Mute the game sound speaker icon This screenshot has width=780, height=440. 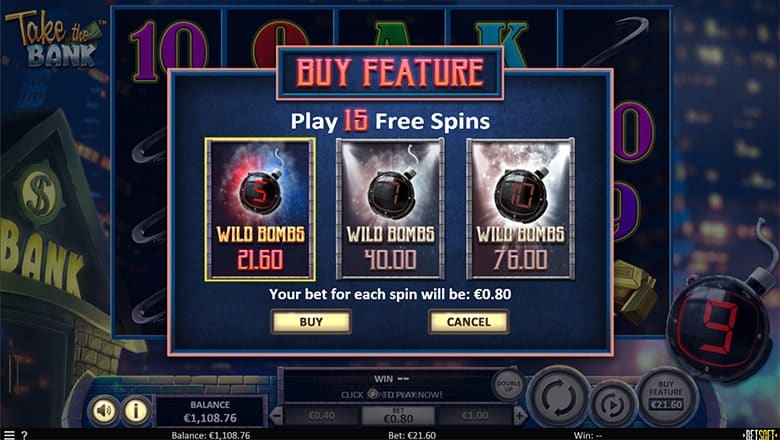103,410
